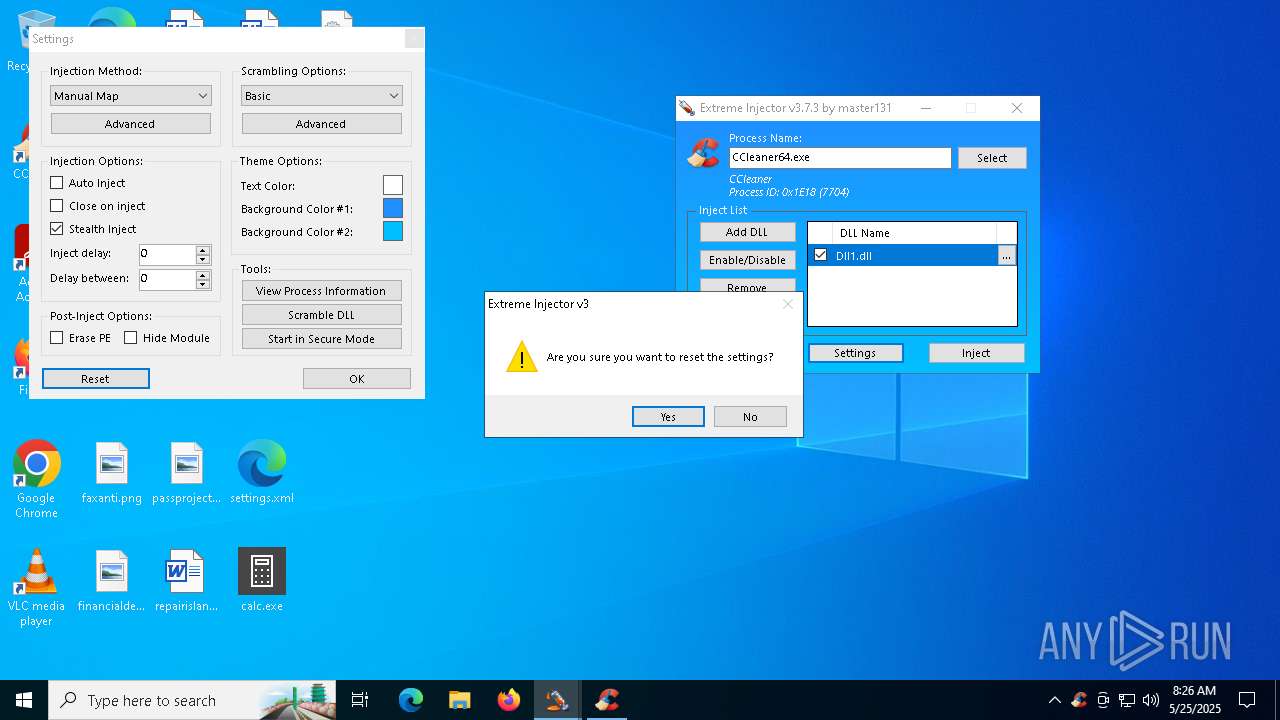This screenshot has height=720, width=1280.
Task: Open the Injection Method dropdown
Action: click(x=131, y=96)
